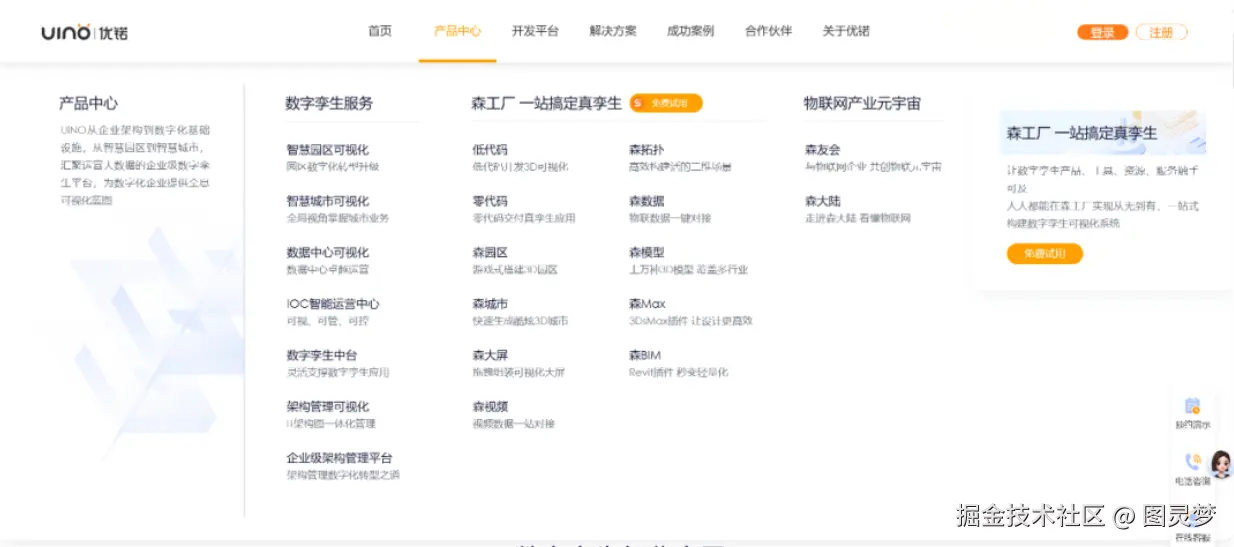Viewport: 1234px width, 547px height.
Task: Open the 森BIM product link
Action: [645, 355]
